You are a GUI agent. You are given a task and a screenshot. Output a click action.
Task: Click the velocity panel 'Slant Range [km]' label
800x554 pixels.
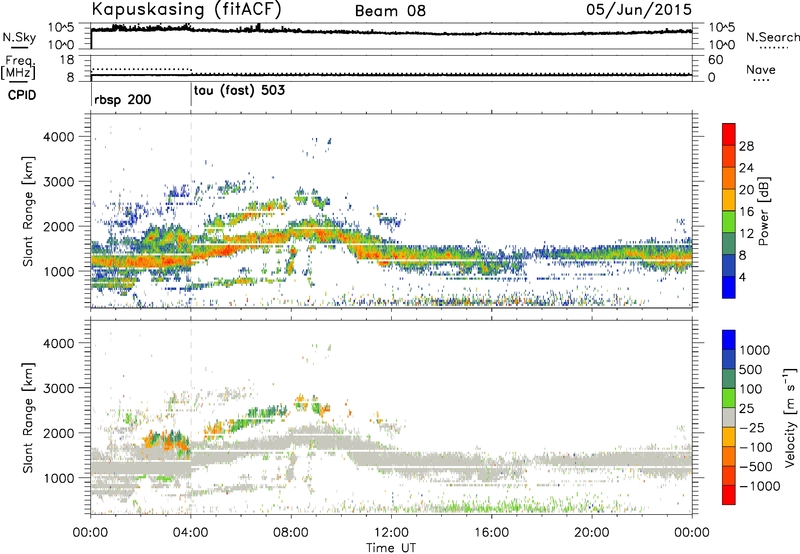pyautogui.click(x=28, y=417)
